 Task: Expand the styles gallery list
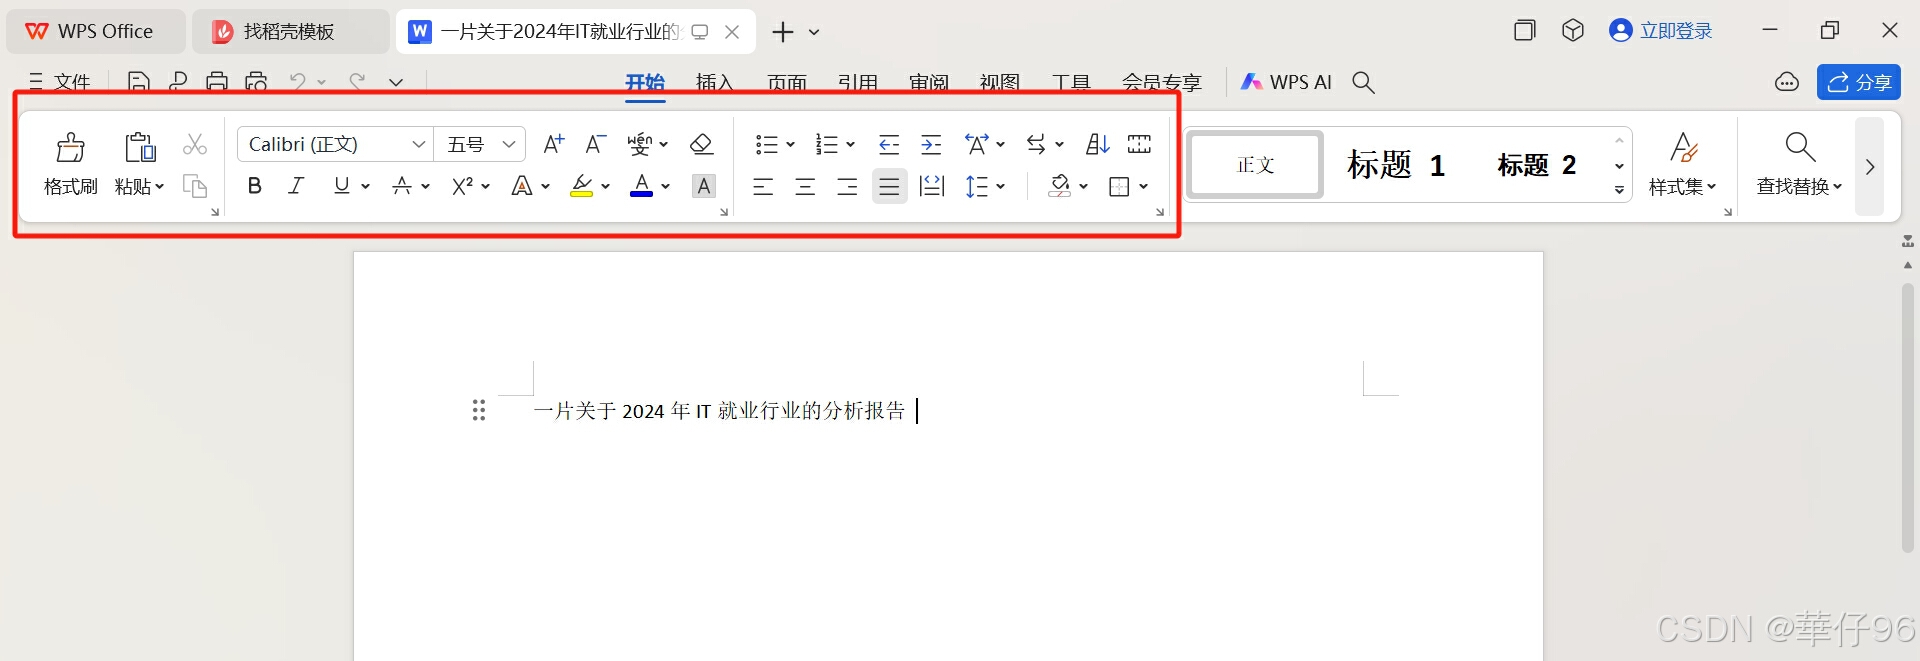pos(1619,190)
